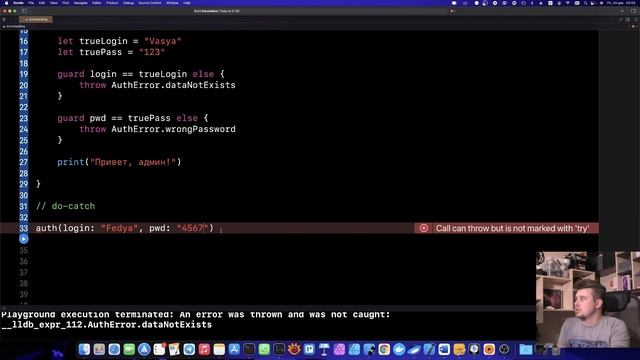
Task: Click on AuthError.dataNotExists in line 20
Action: pos(173,85)
